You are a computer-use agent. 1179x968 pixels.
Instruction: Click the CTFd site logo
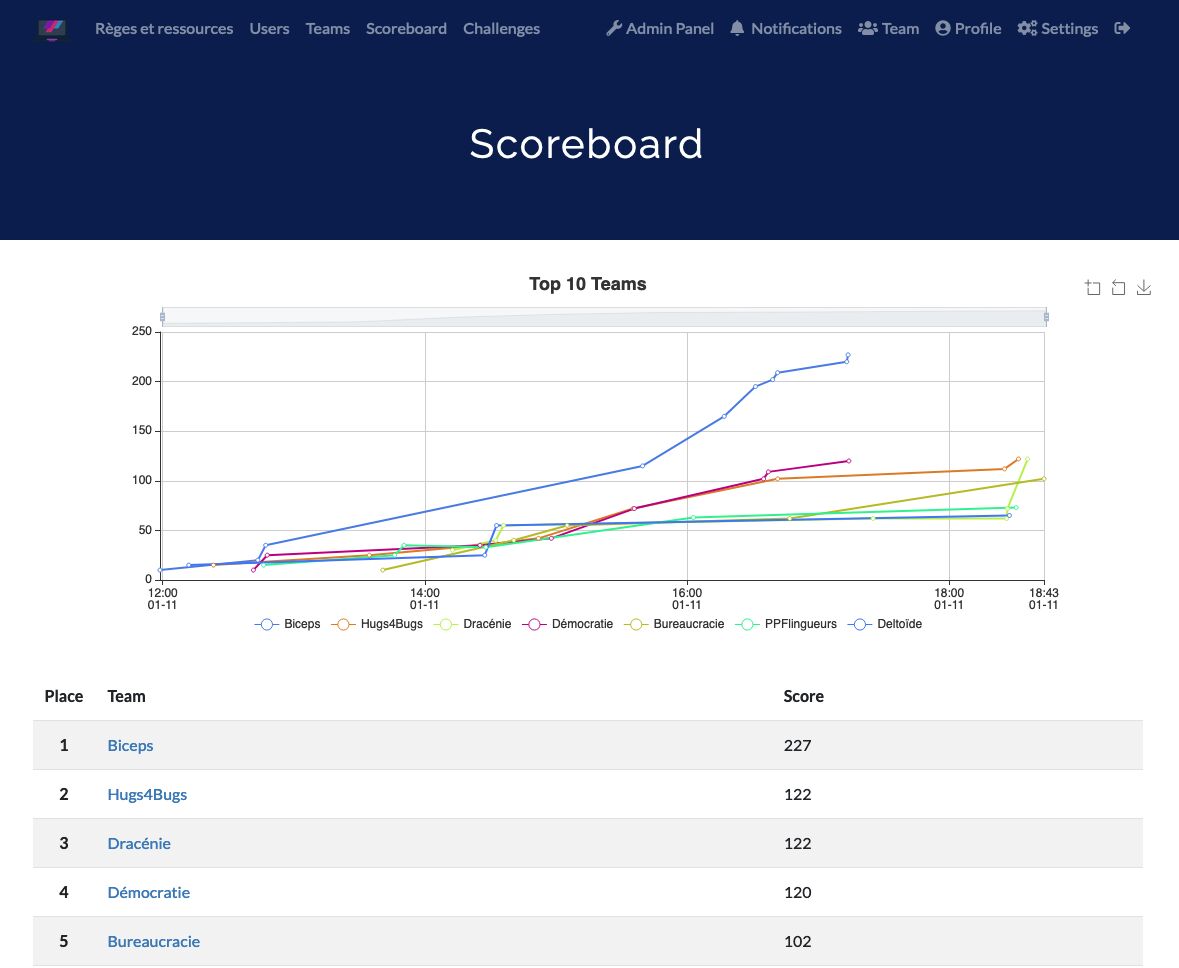[x=52, y=29]
